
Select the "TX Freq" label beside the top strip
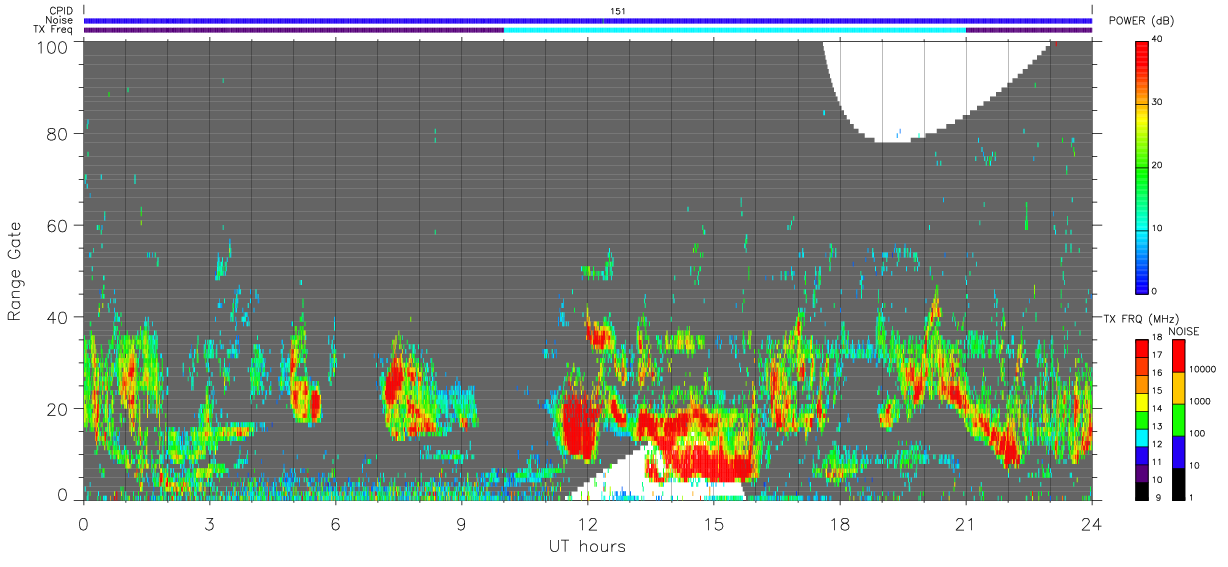tap(54, 29)
